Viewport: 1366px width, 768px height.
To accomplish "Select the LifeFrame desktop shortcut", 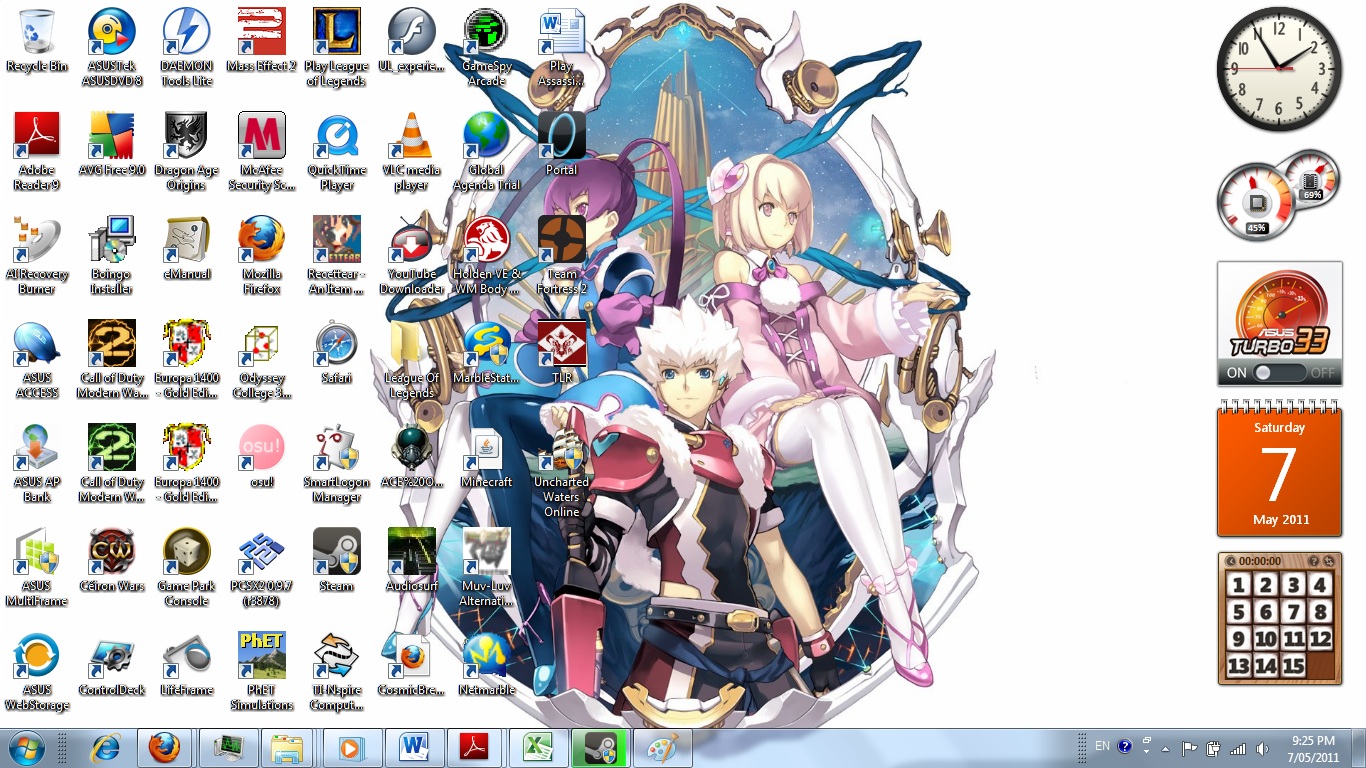I will click(x=186, y=664).
